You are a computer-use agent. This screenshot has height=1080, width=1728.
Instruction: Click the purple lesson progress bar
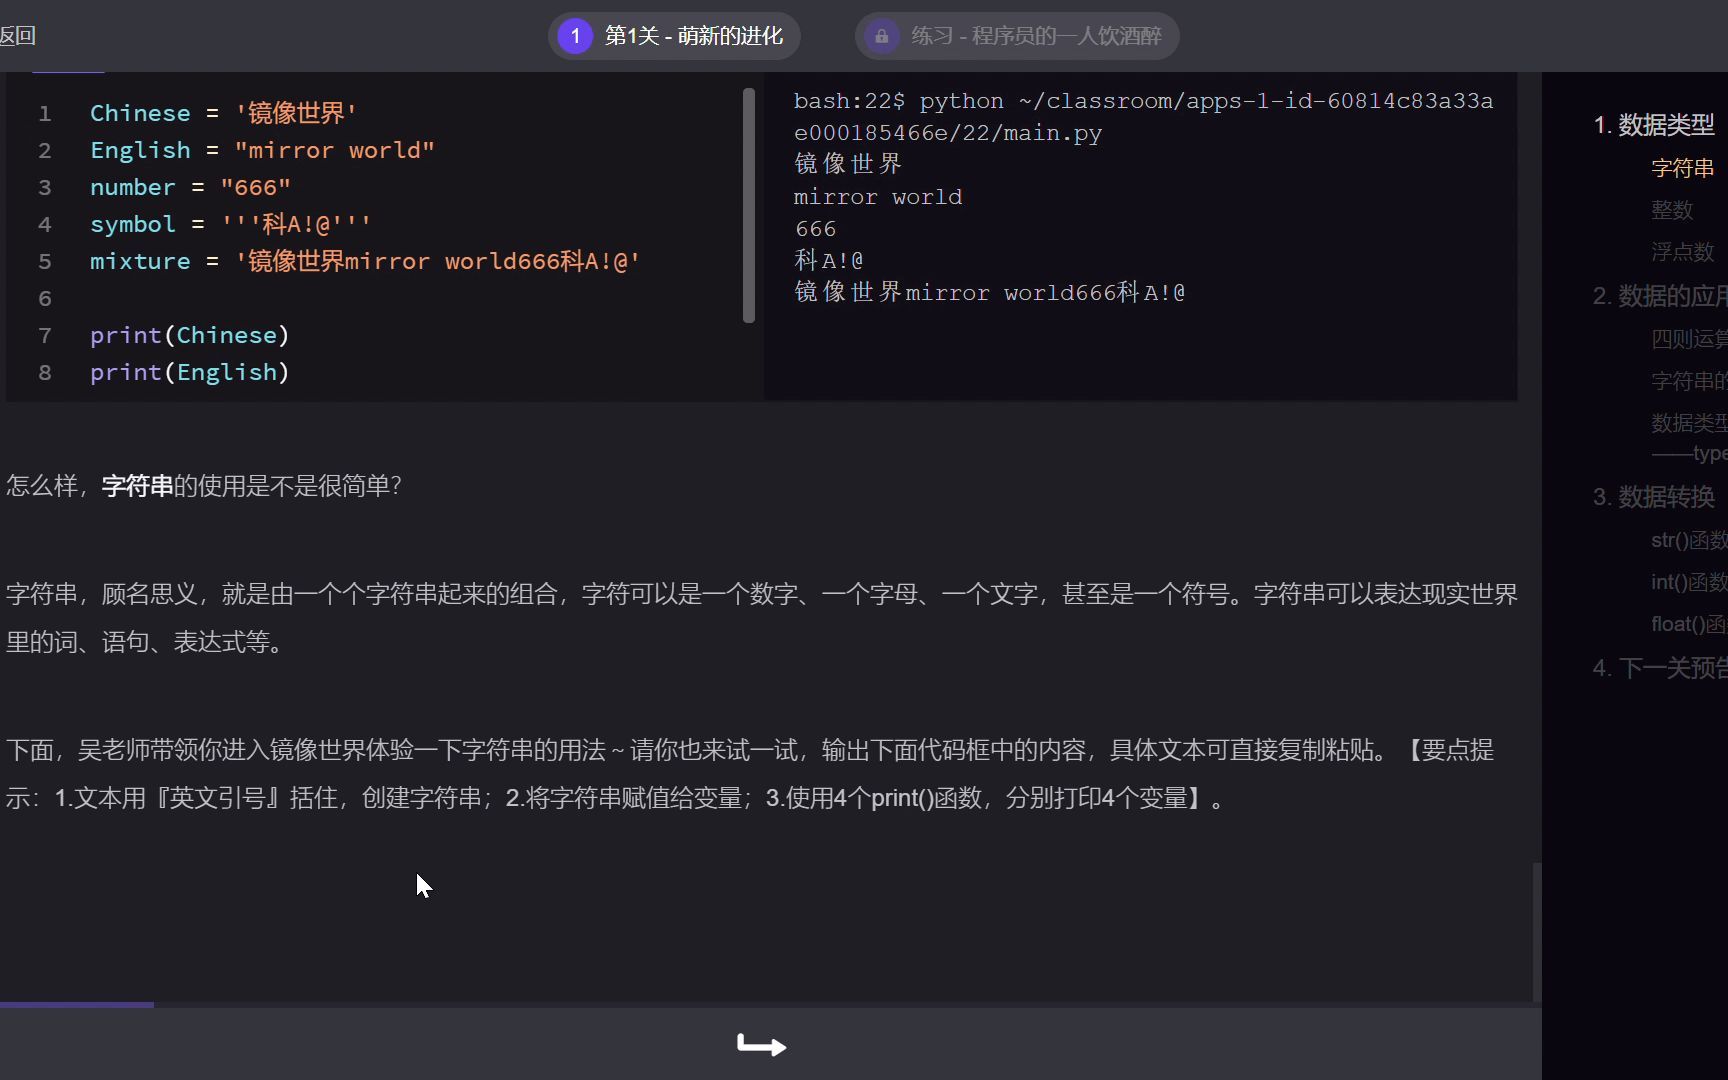pos(77,1004)
